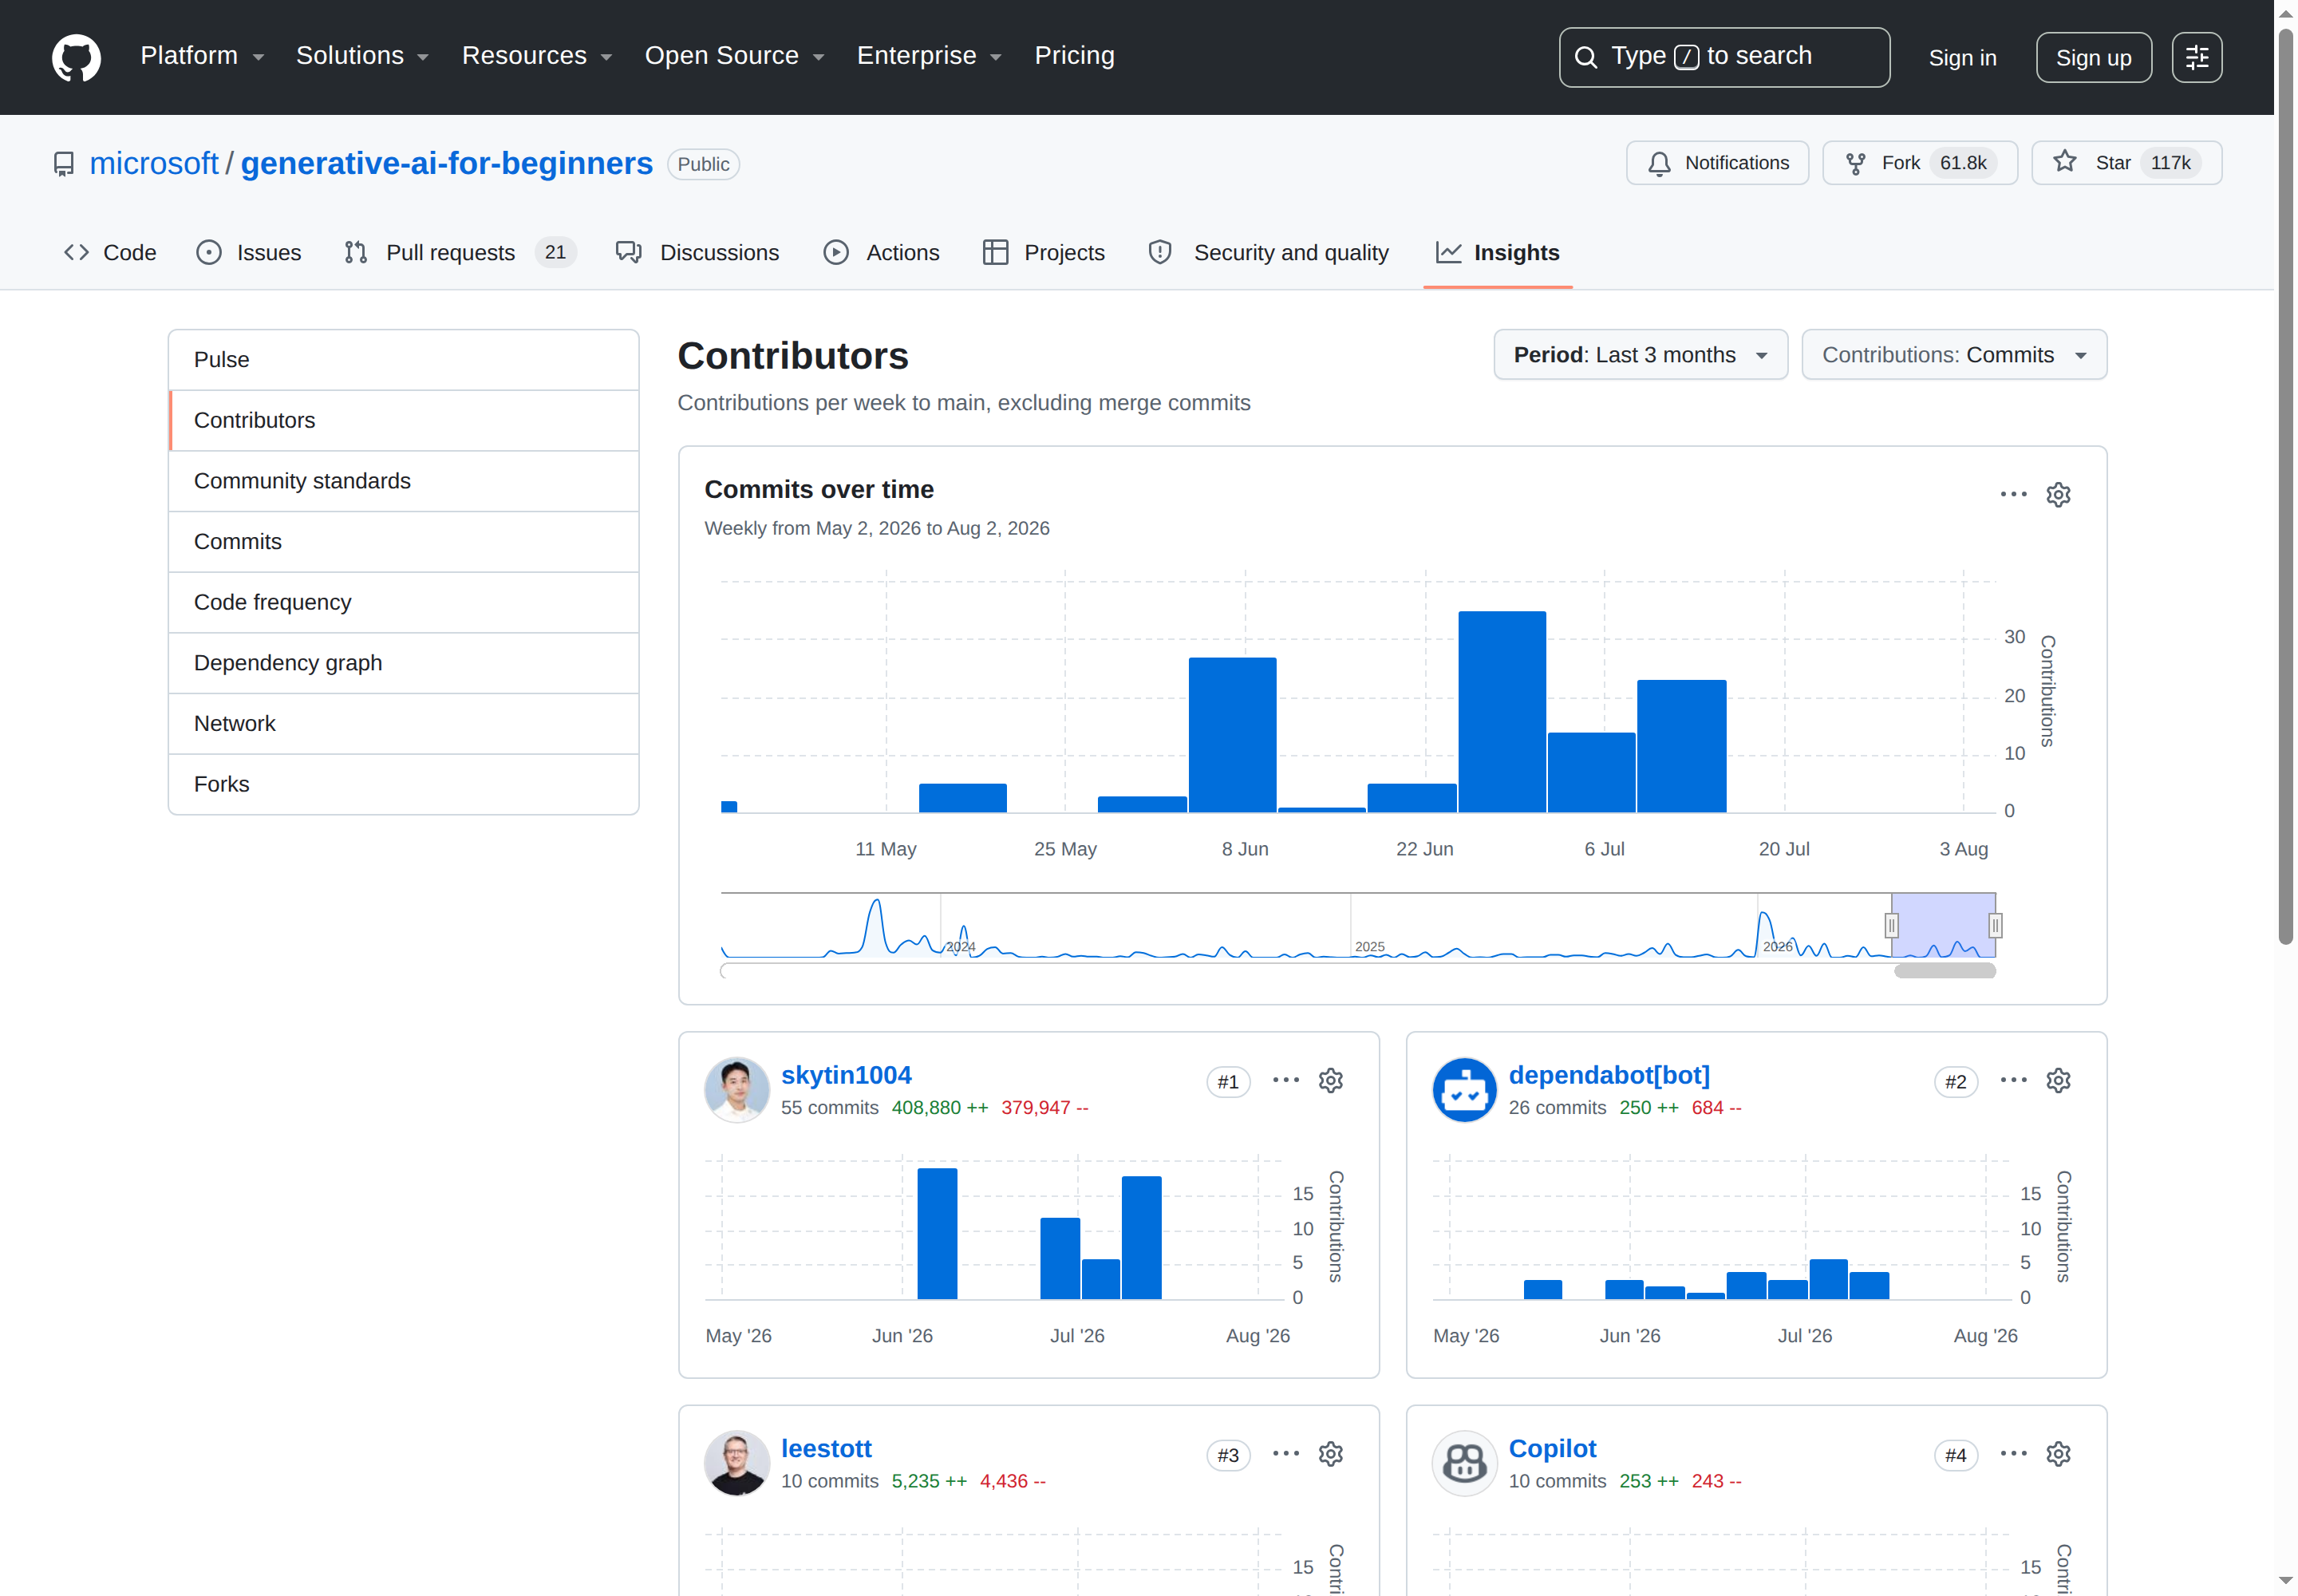Image resolution: width=2298 pixels, height=1596 pixels.
Task: Open the microsoft organization link
Action: (x=154, y=163)
